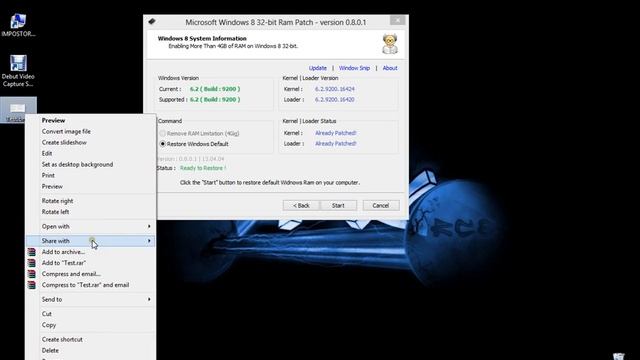
Task: Click the Loader version 6.2.9200.16420 value
Action: [x=335, y=100]
